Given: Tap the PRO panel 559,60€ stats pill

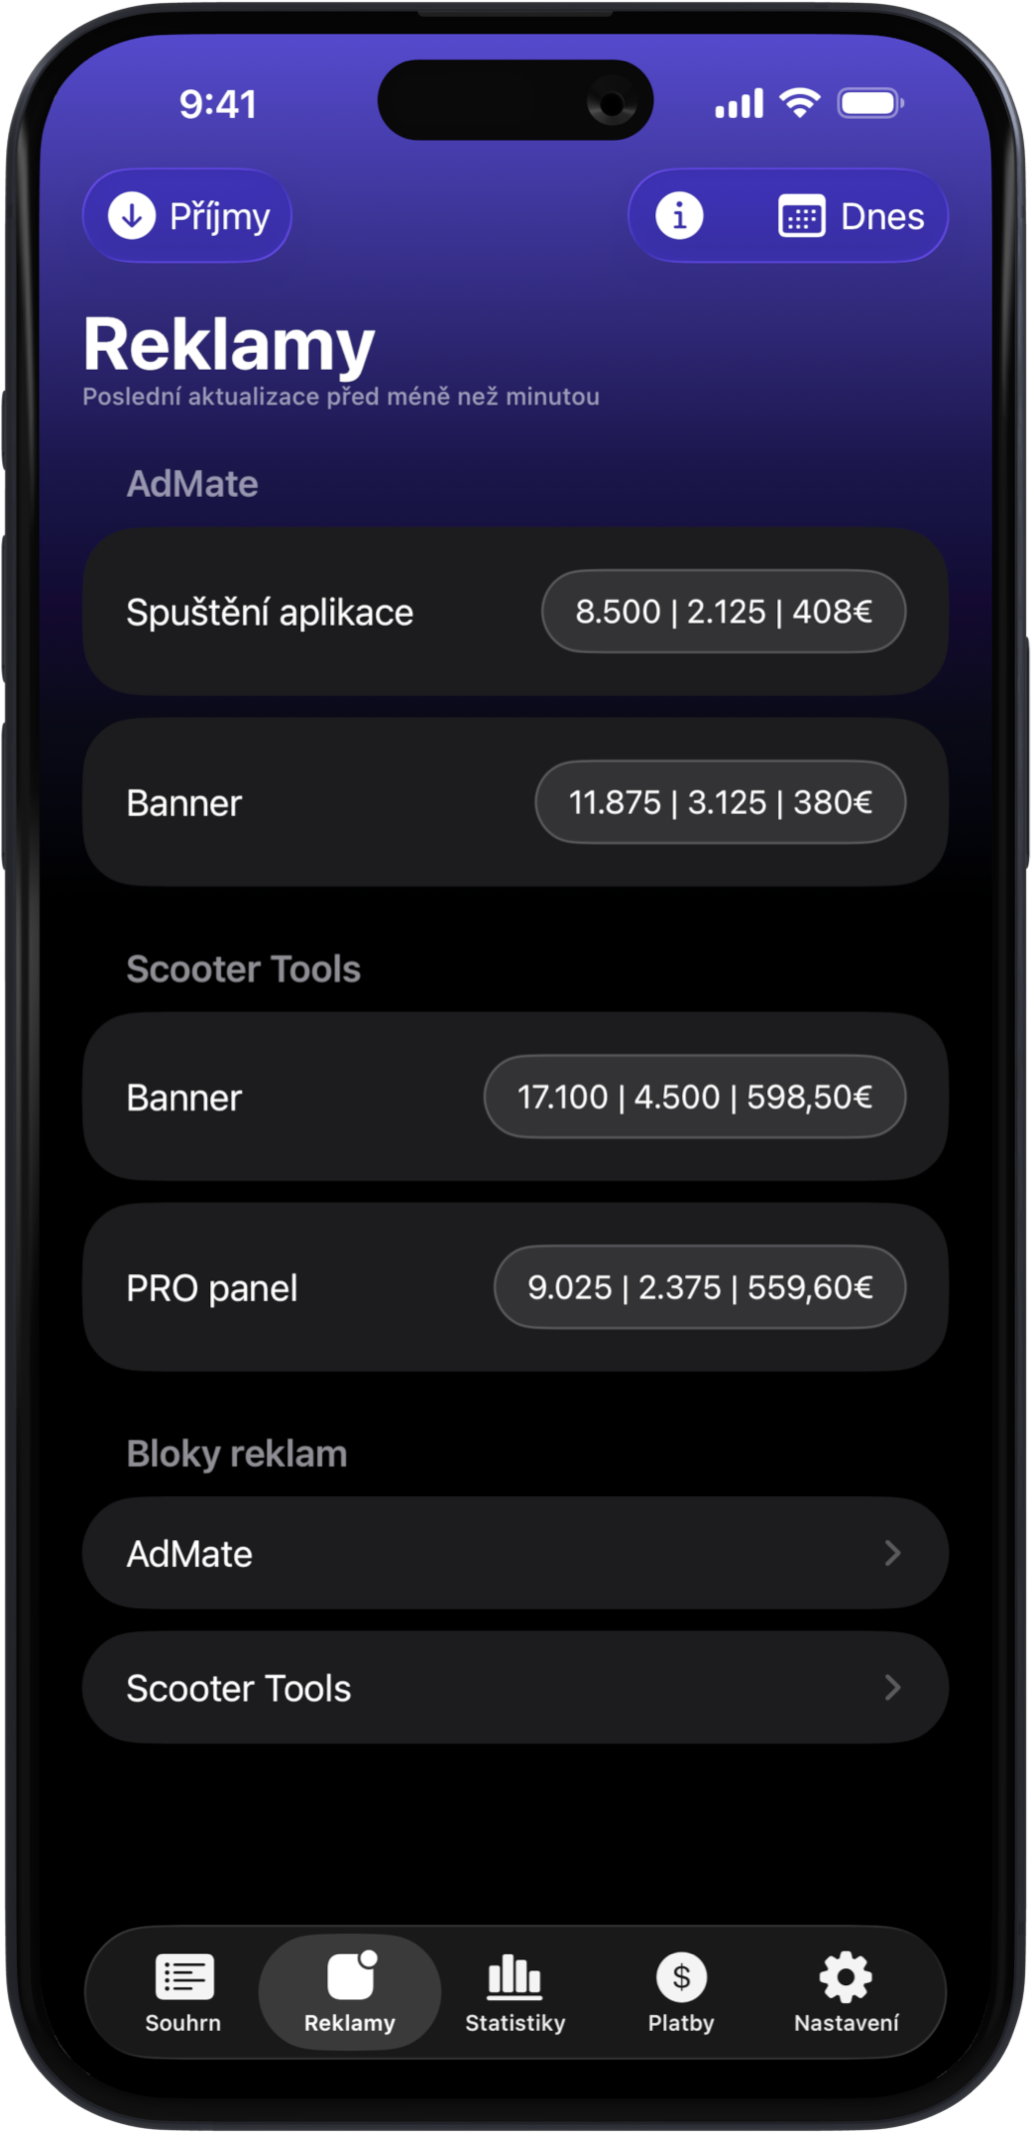Looking at the screenshot, I should (699, 1287).
